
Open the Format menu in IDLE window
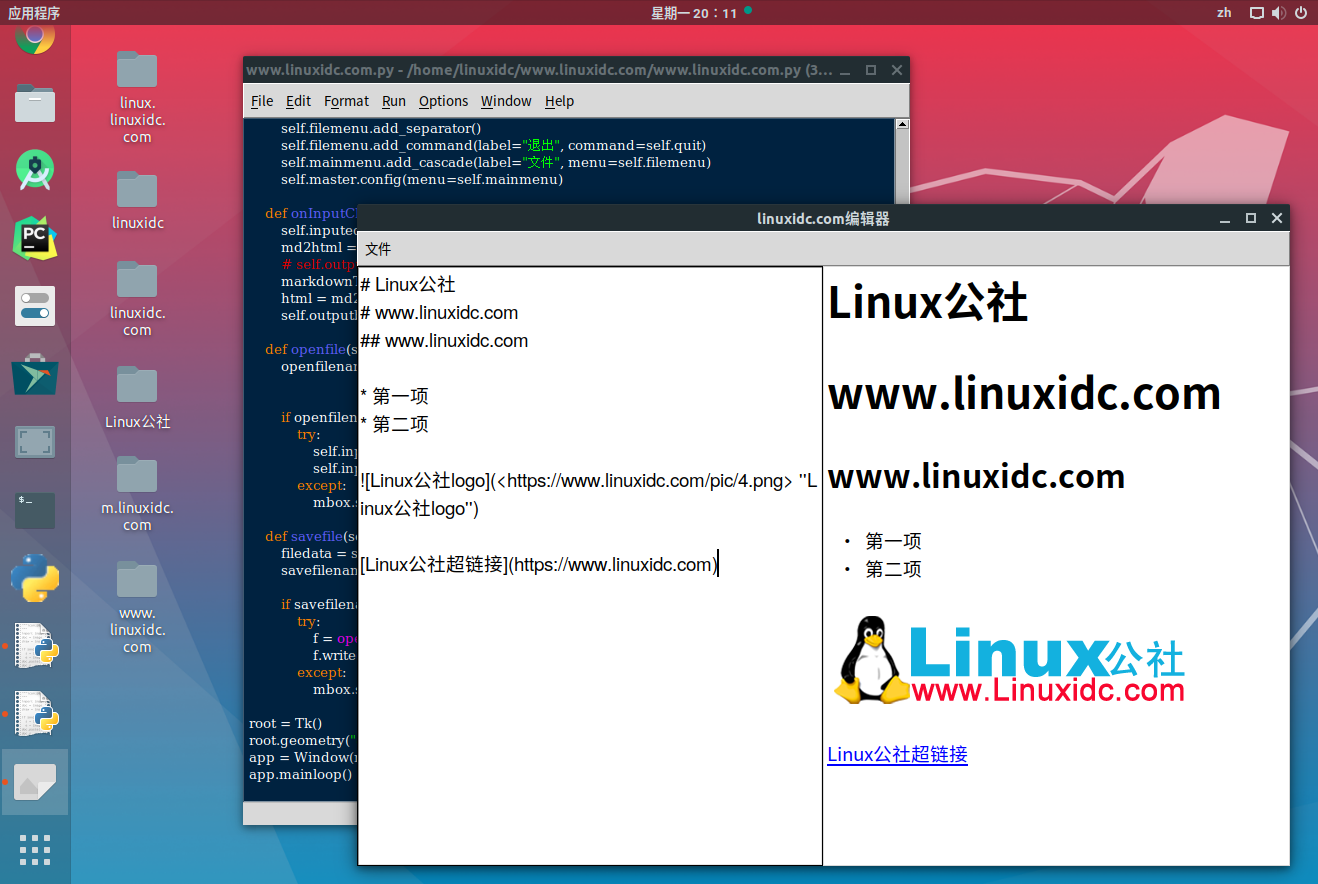[347, 101]
